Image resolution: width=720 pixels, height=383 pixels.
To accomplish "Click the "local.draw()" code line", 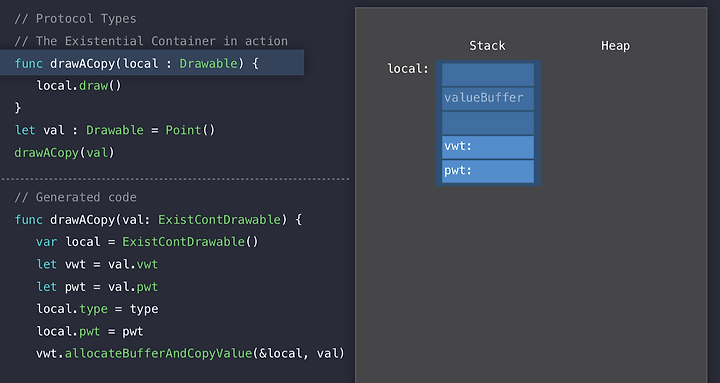I will click(x=79, y=85).
